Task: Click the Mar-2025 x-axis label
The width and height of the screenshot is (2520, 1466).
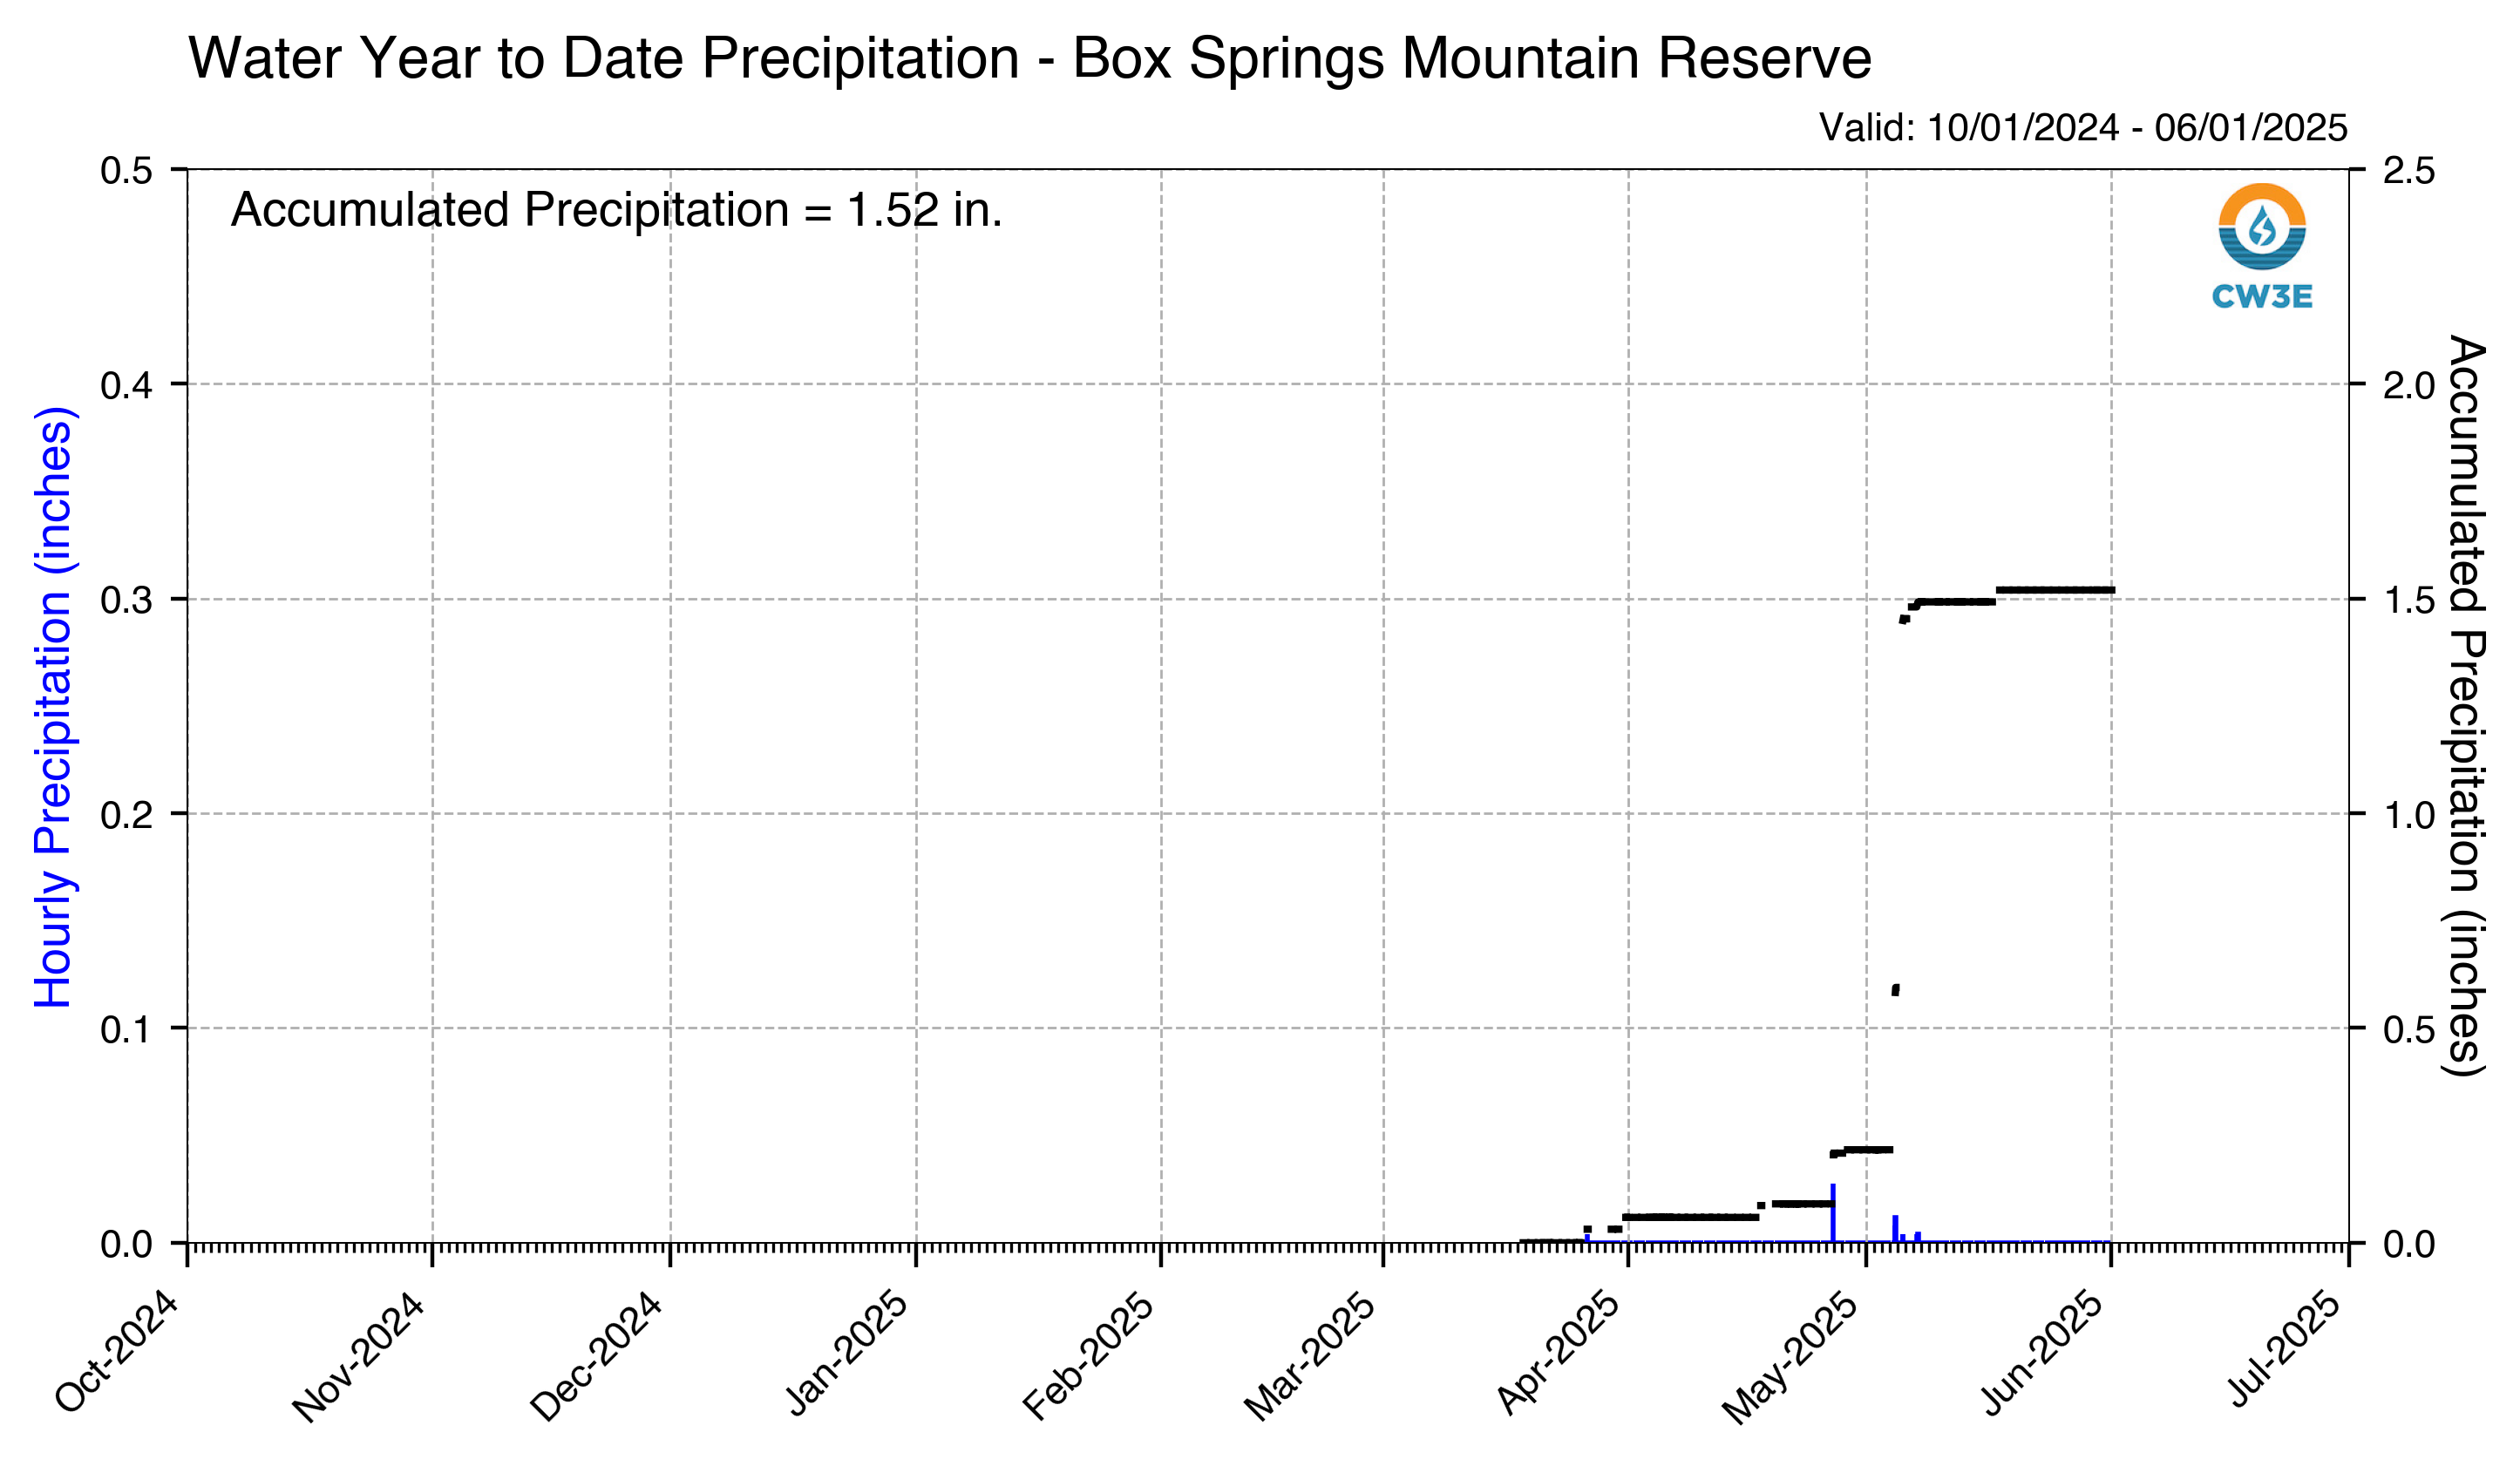Action: pyautogui.click(x=1311, y=1356)
